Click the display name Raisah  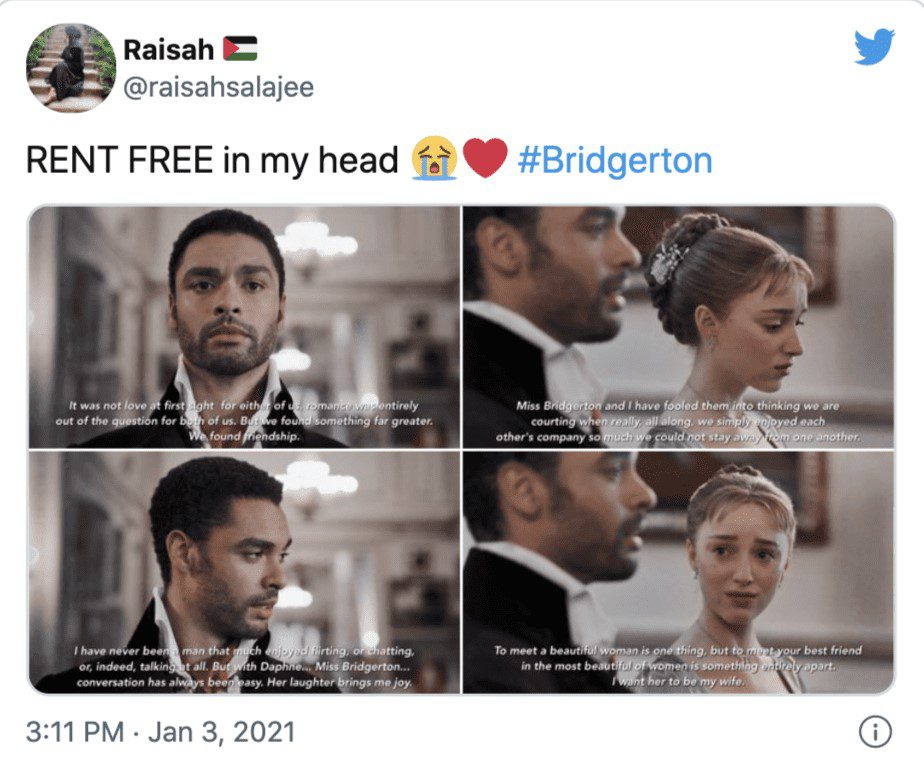click(169, 49)
